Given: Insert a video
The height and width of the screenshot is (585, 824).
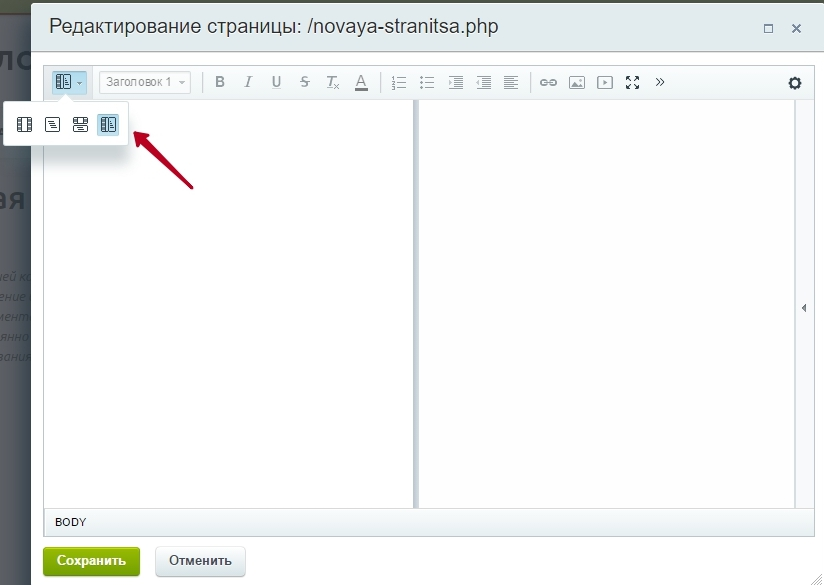Looking at the screenshot, I should point(605,83).
